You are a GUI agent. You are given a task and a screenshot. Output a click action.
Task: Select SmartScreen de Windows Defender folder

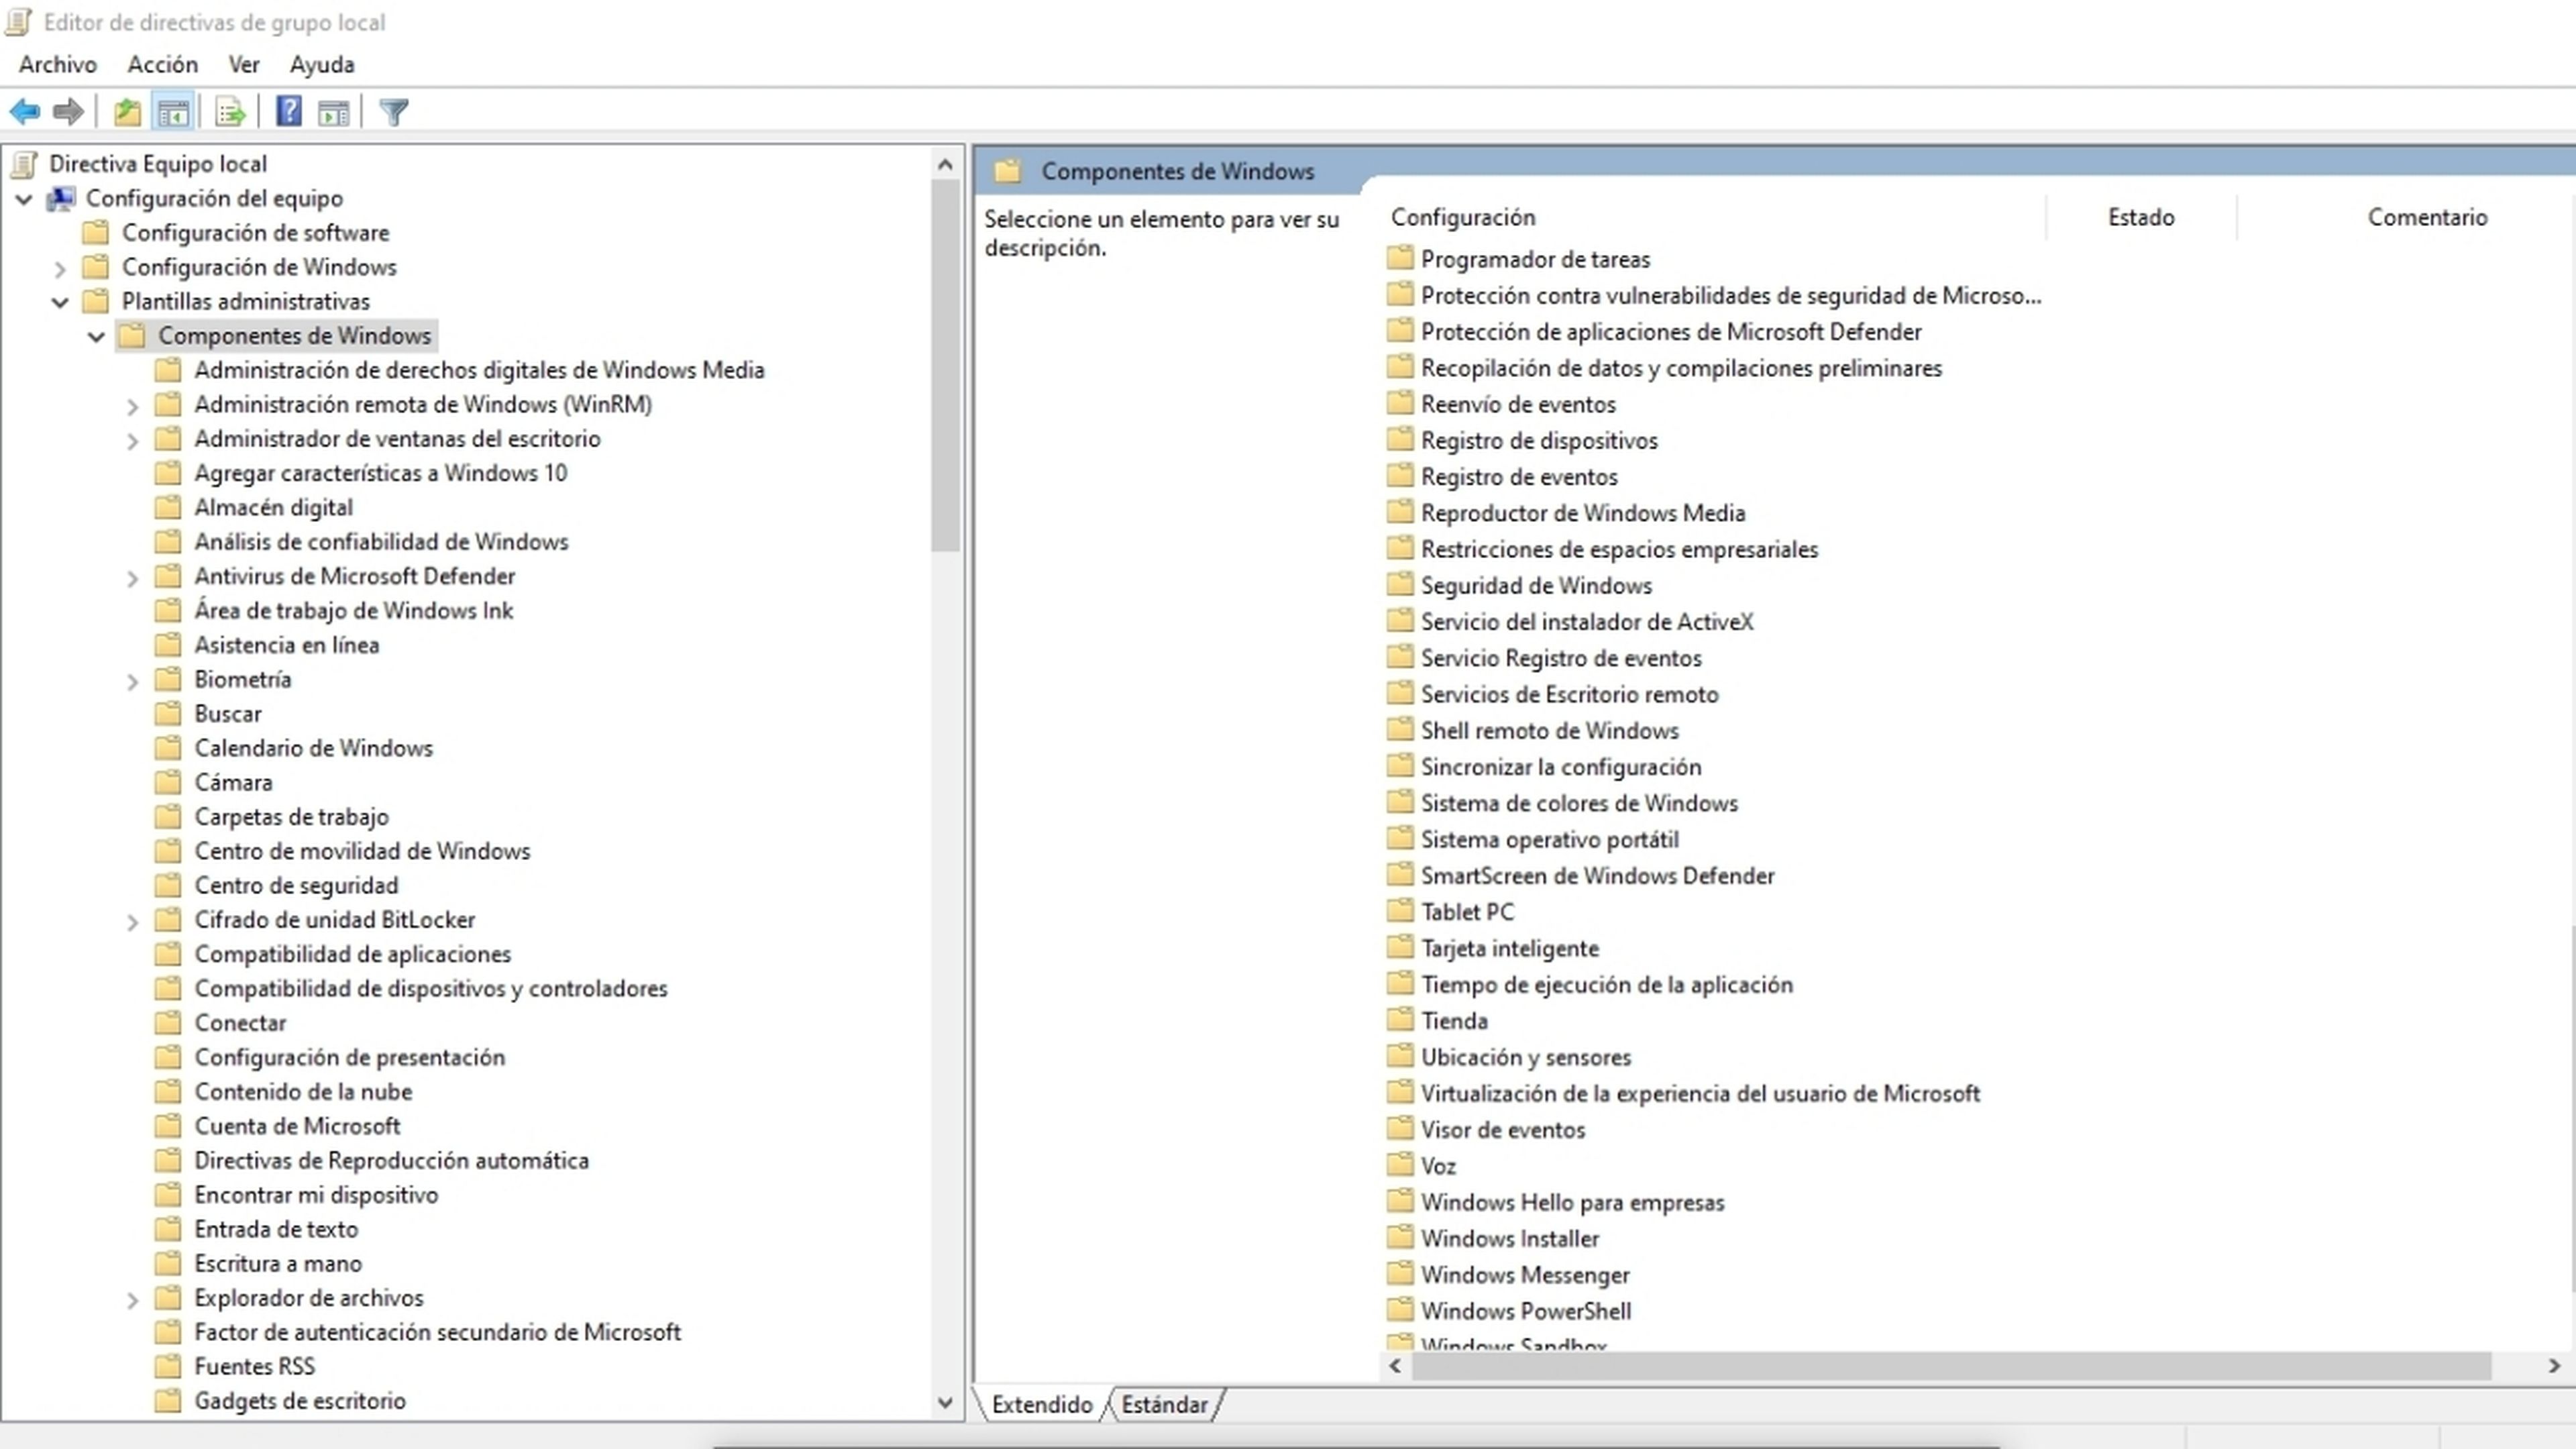1598,876
